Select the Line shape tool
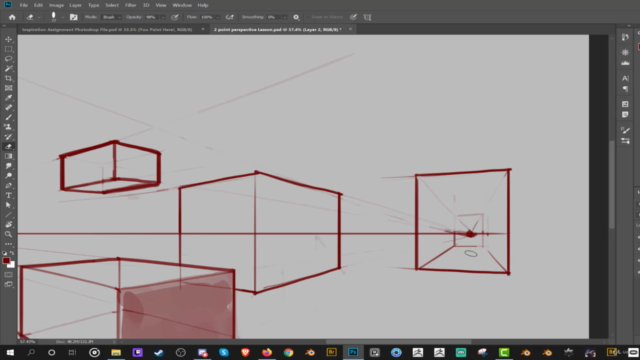Image resolution: width=640 pixels, height=360 pixels. tap(8, 215)
